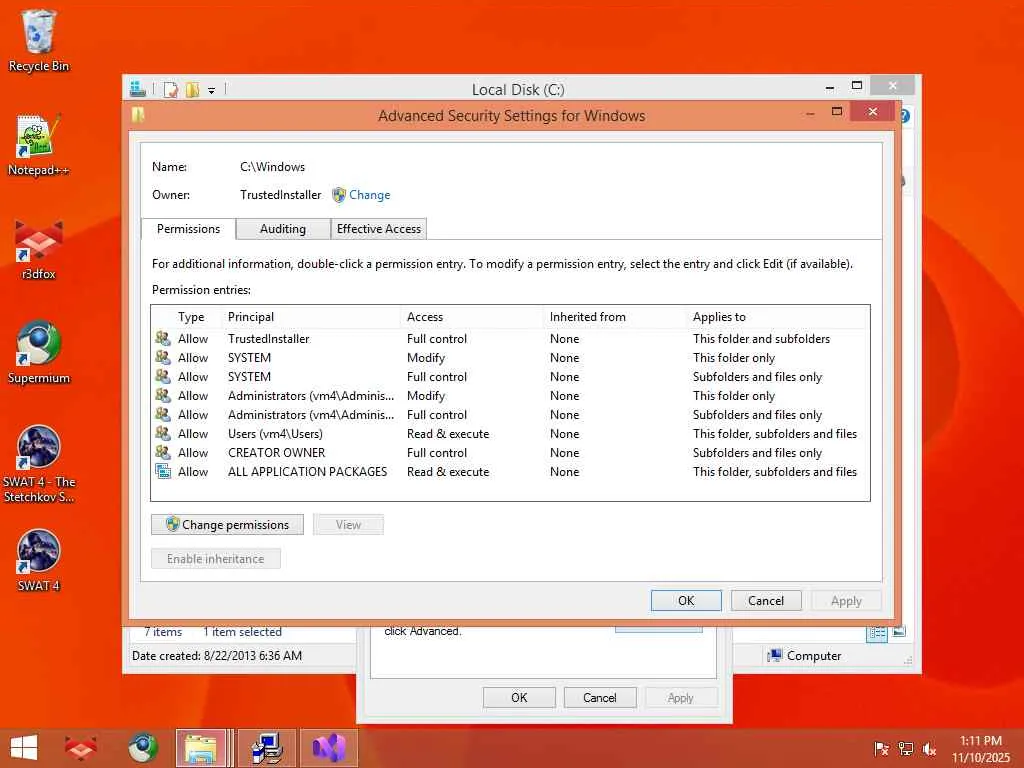
Task: Switch to the Auditing tab
Action: tap(283, 229)
